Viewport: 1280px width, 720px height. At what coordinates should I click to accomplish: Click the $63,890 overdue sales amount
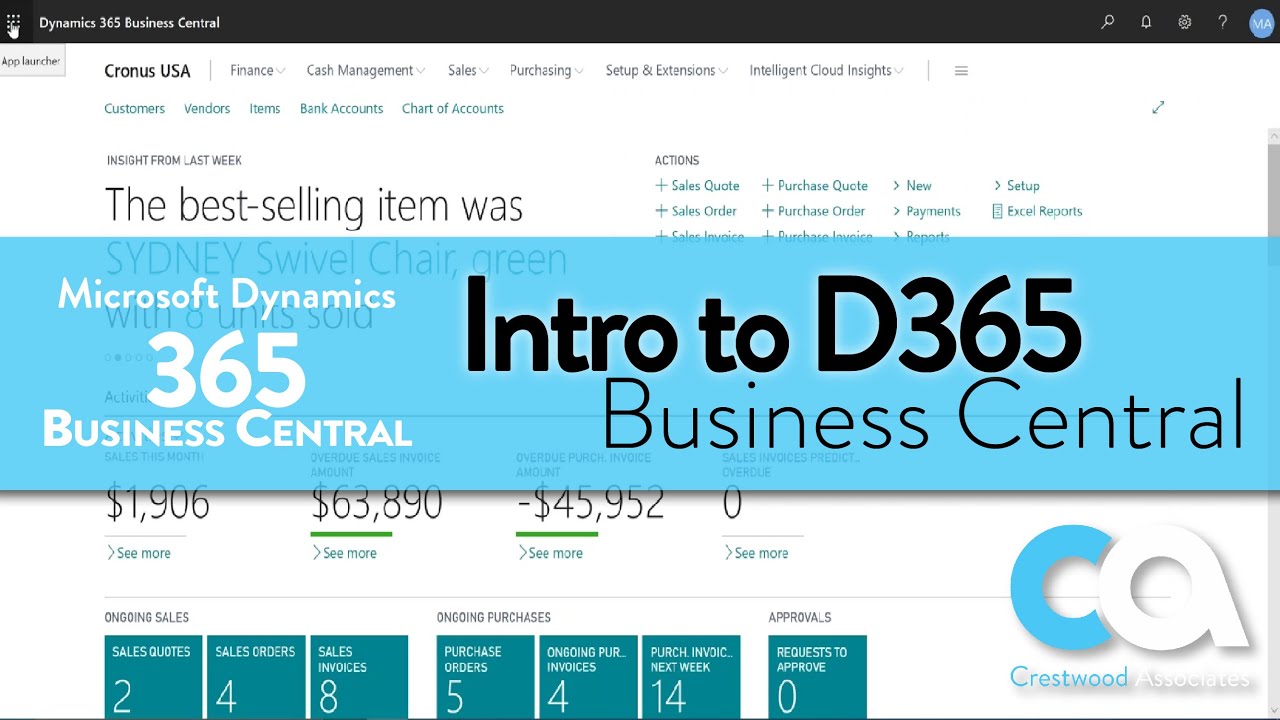point(377,504)
